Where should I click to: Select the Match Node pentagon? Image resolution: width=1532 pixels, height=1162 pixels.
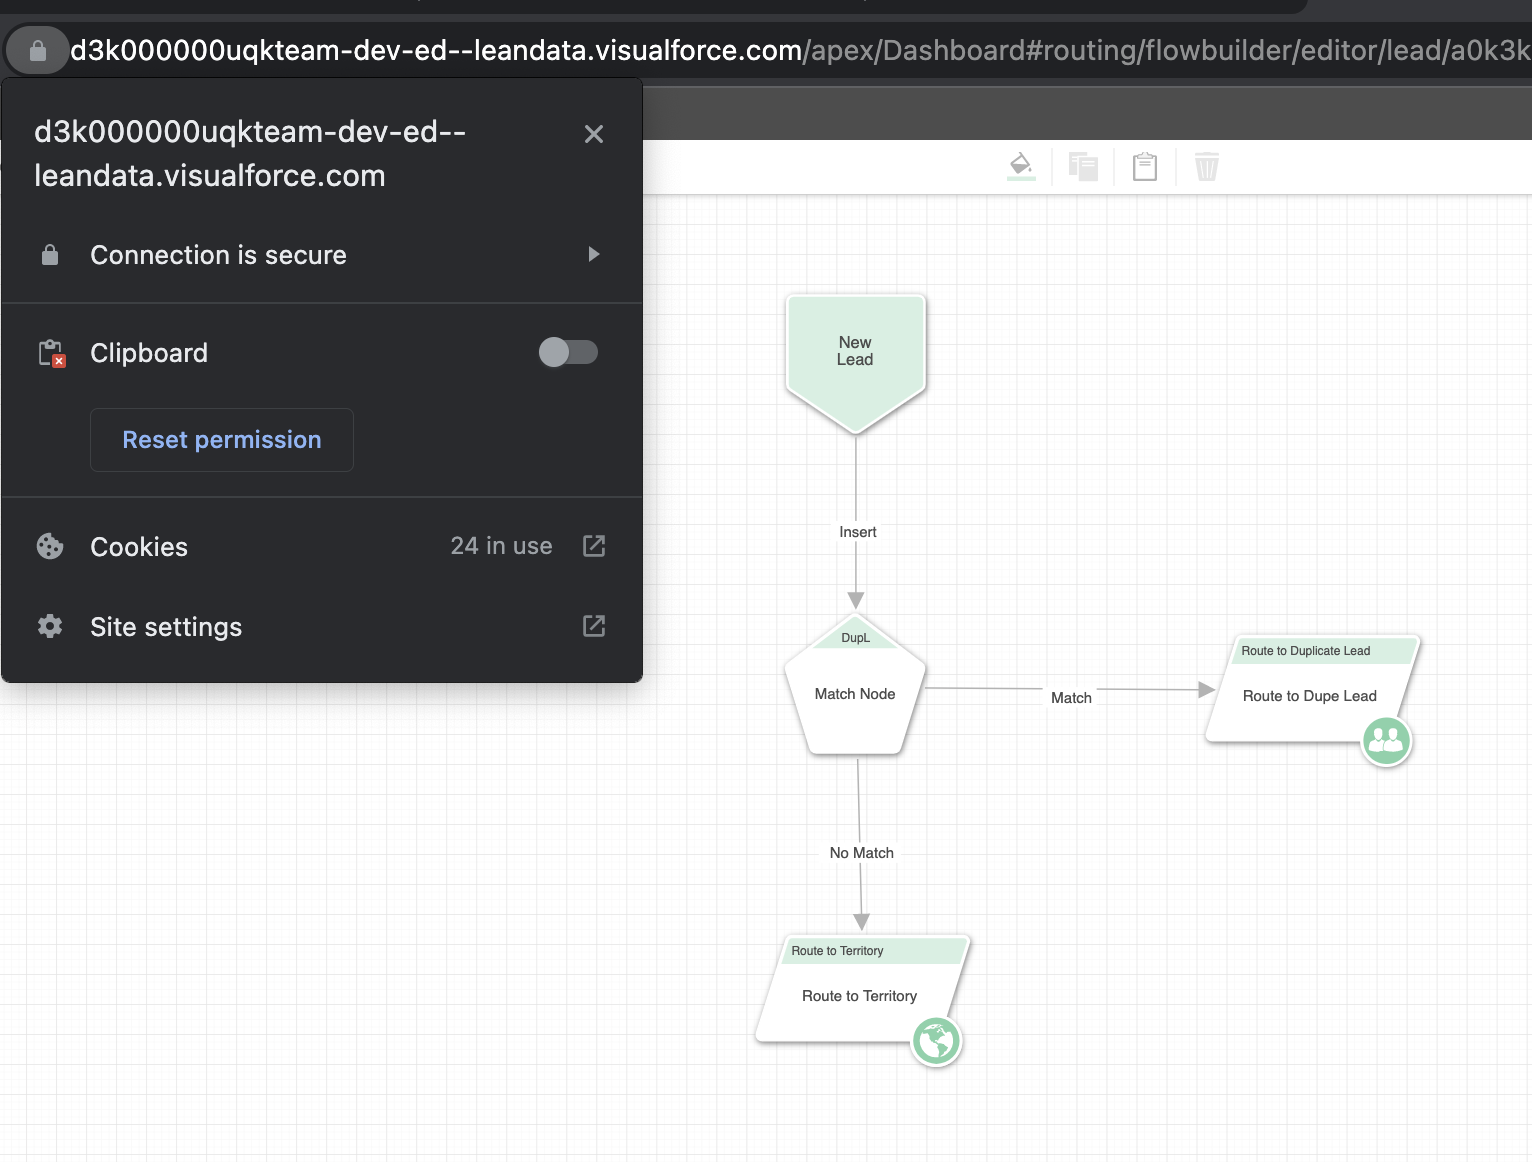[855, 686]
